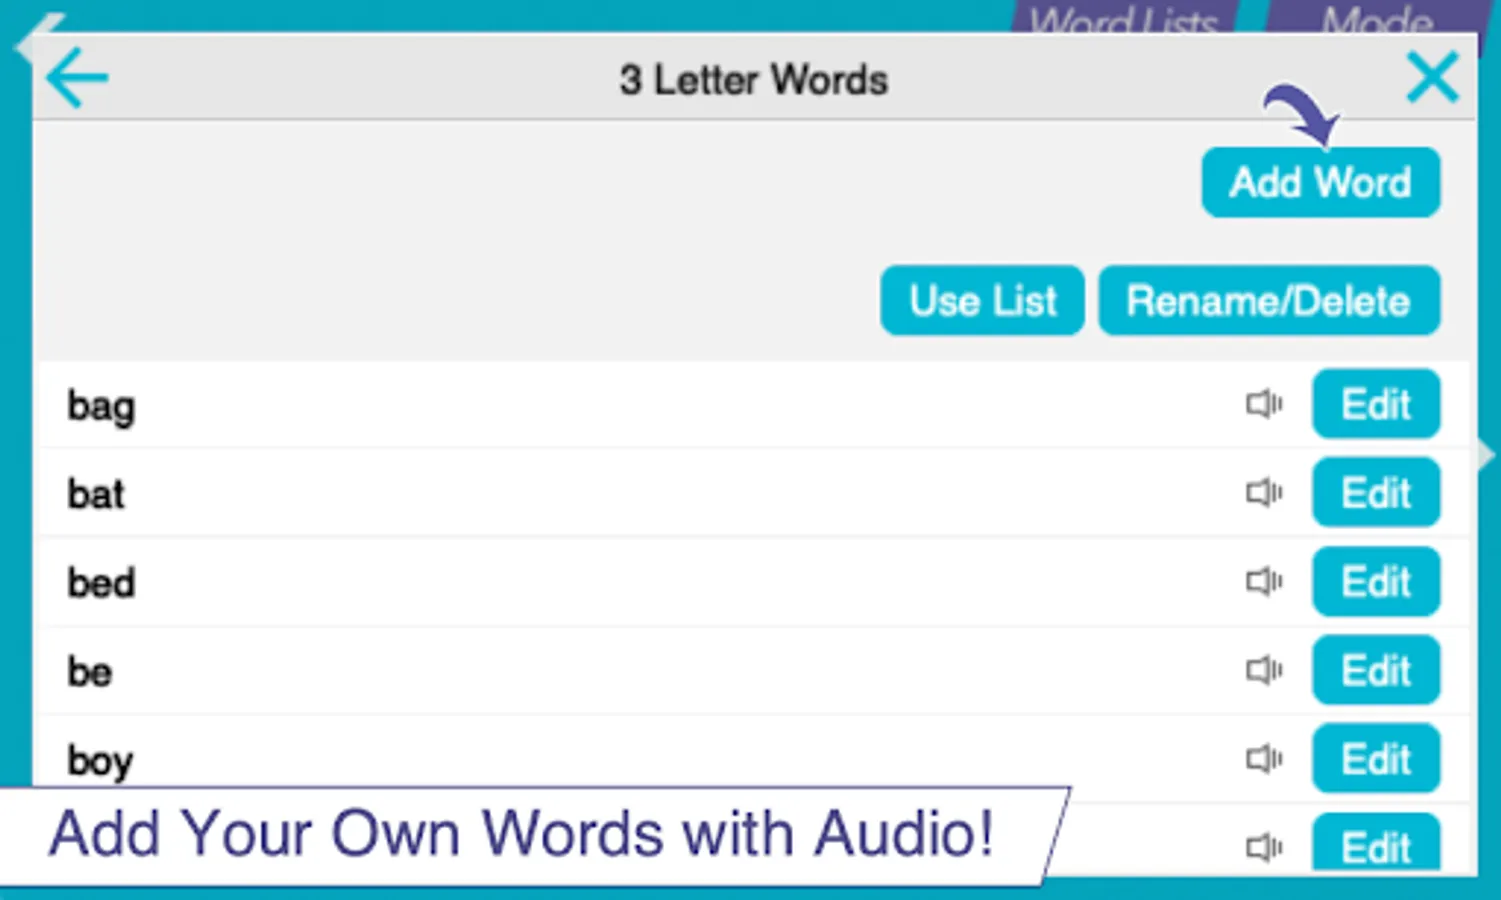
Task: Go back using the left arrow icon
Action: [x=77, y=78]
